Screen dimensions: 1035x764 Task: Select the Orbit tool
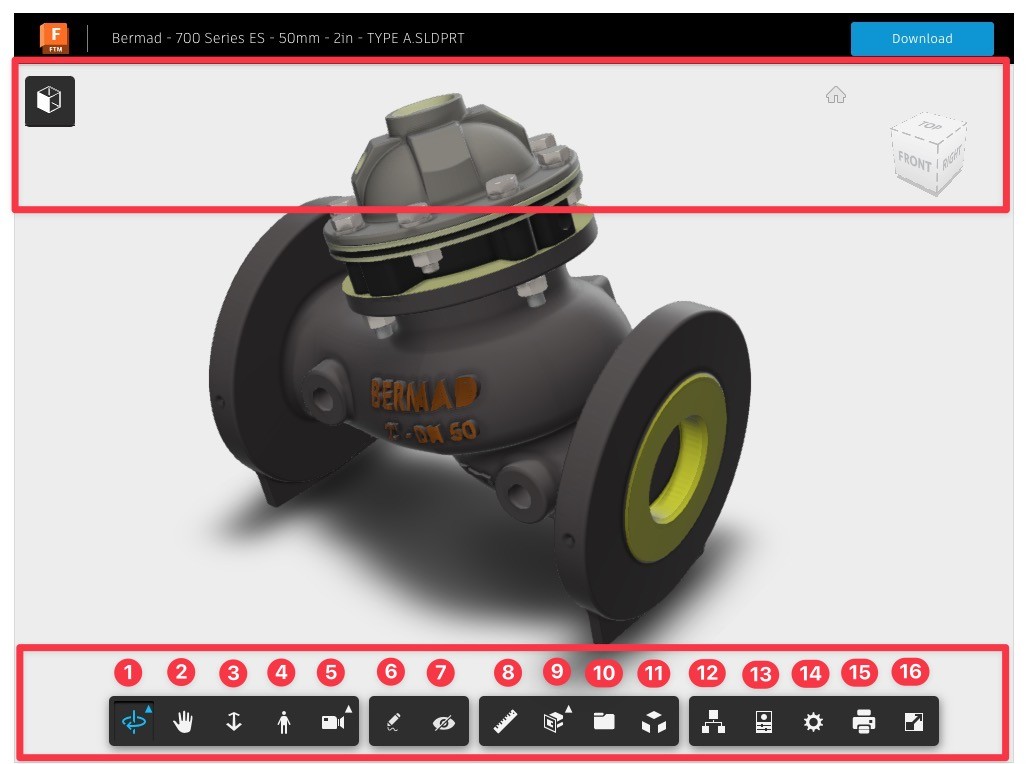[x=134, y=721]
